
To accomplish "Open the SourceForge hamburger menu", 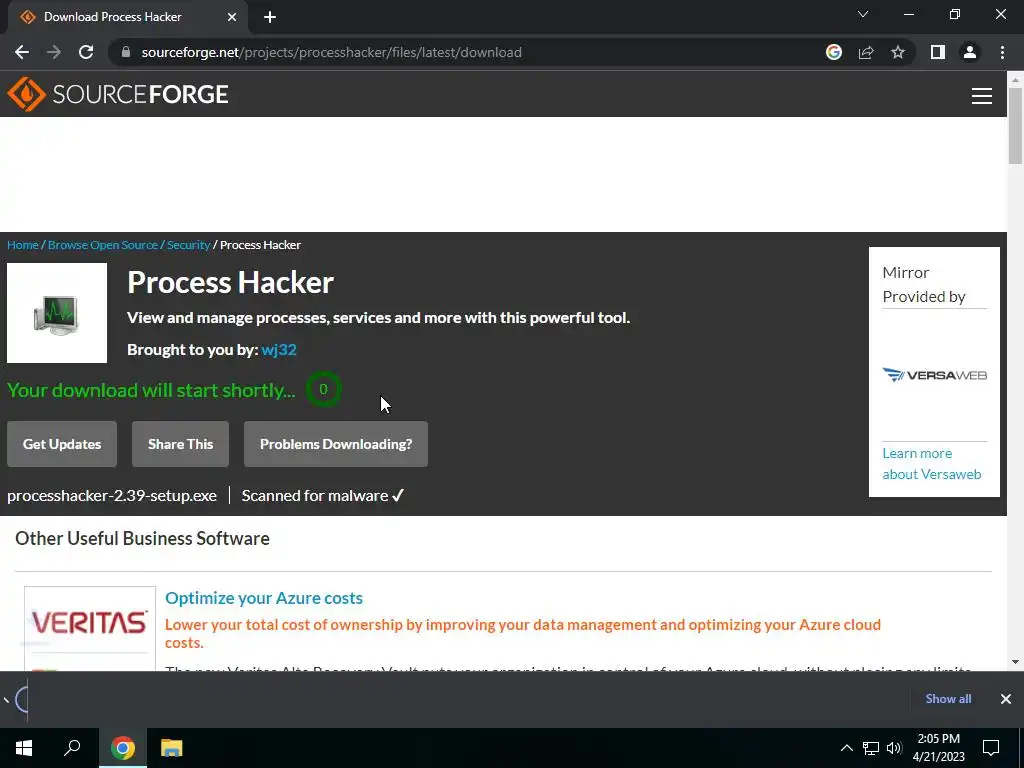I will point(982,96).
